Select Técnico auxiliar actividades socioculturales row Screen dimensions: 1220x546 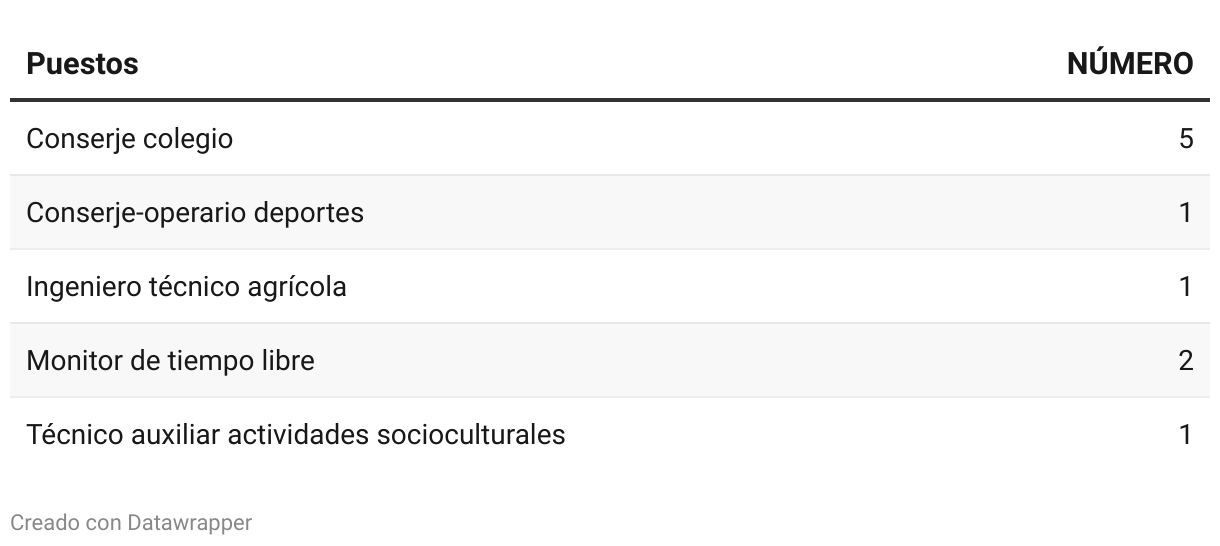point(610,434)
